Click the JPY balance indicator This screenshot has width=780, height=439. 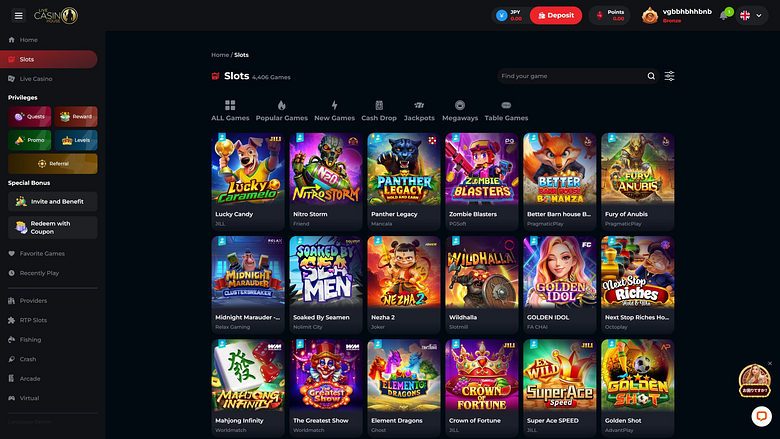pyautogui.click(x=509, y=15)
